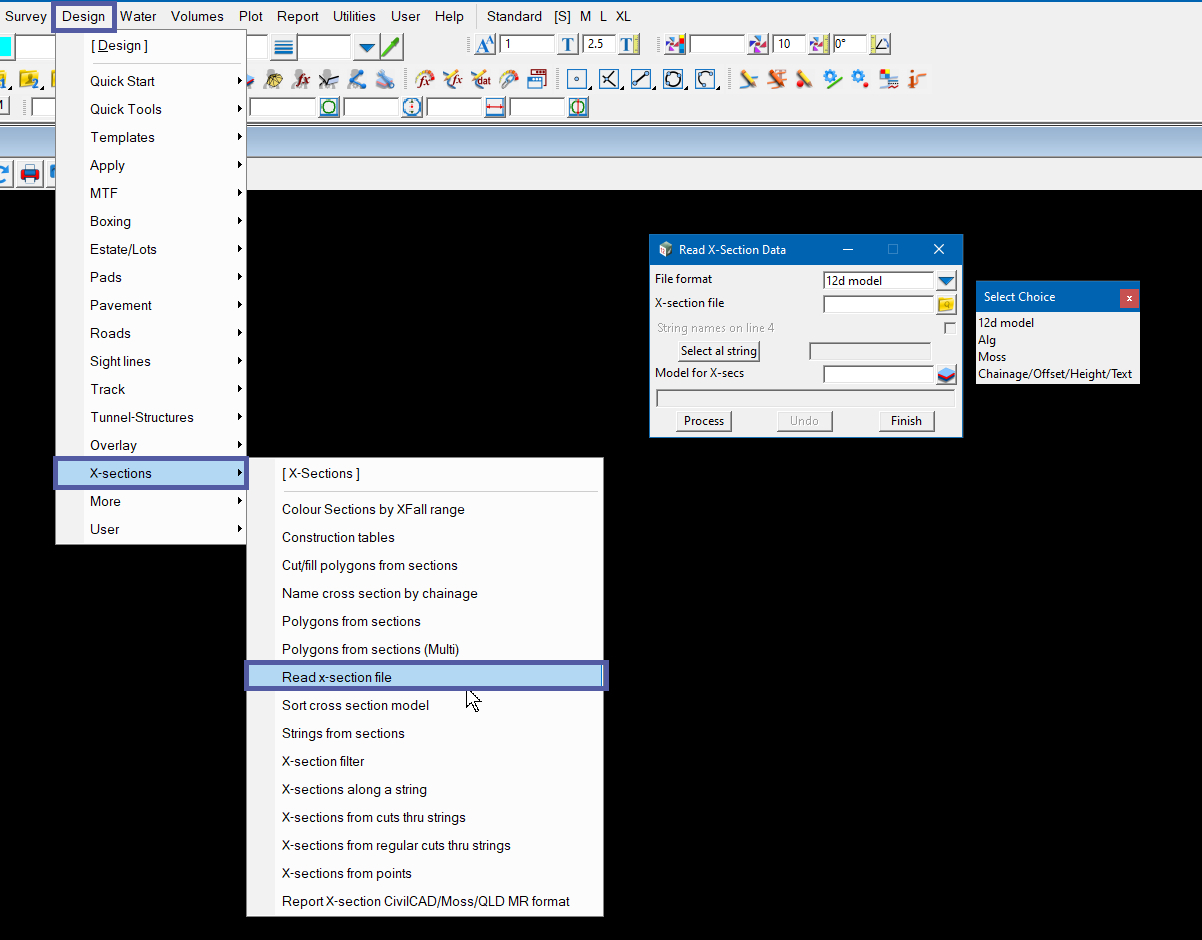Click the AA text style icon
The height and width of the screenshot is (940, 1202).
pyautogui.click(x=485, y=44)
